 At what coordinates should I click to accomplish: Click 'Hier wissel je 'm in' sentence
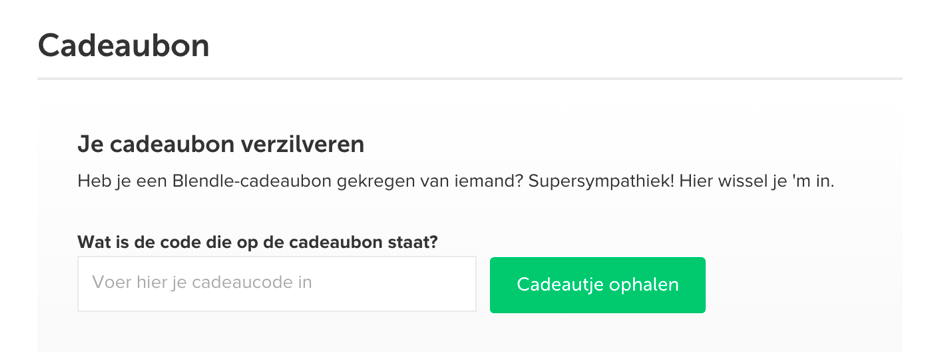[757, 181]
